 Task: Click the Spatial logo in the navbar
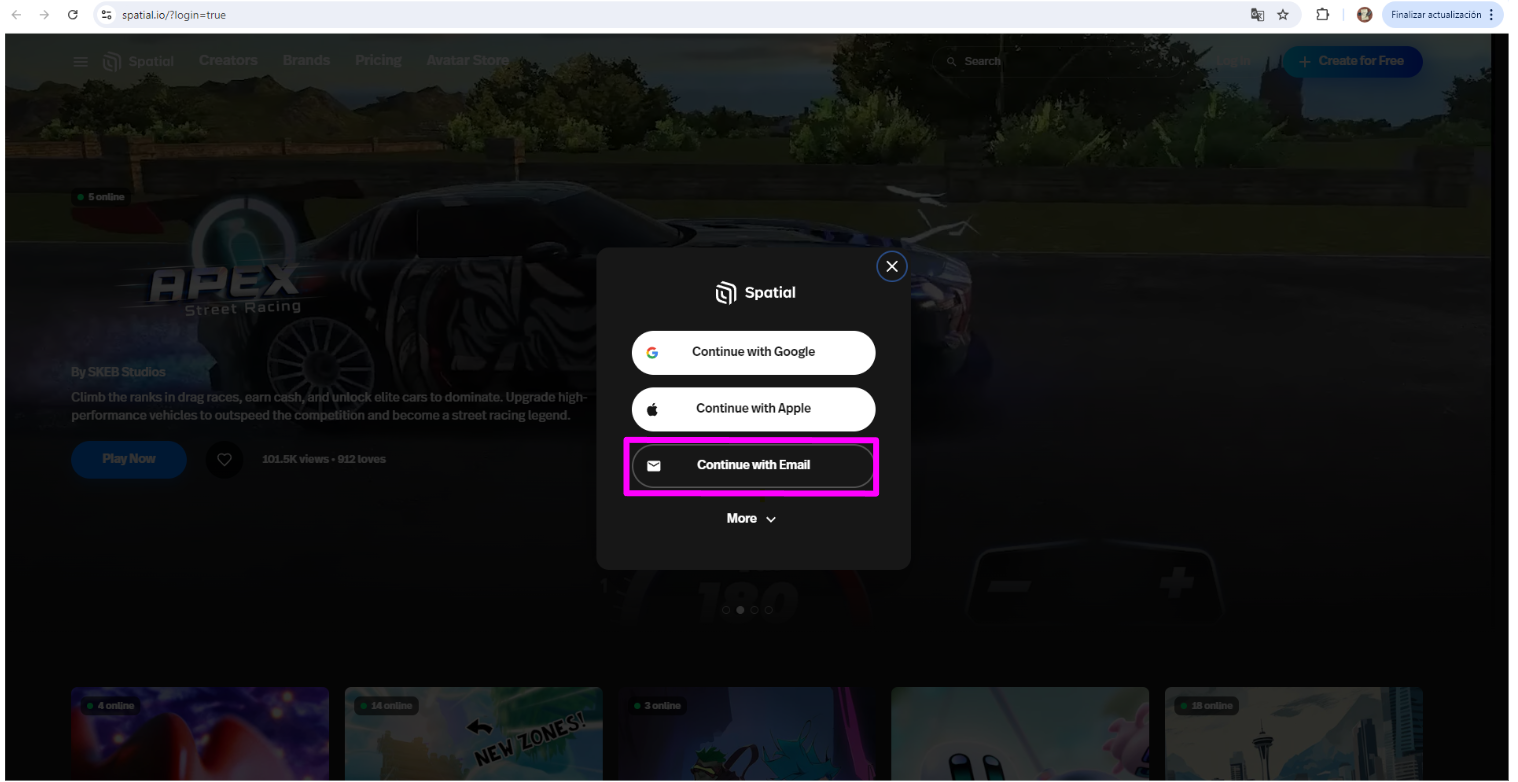coord(139,61)
